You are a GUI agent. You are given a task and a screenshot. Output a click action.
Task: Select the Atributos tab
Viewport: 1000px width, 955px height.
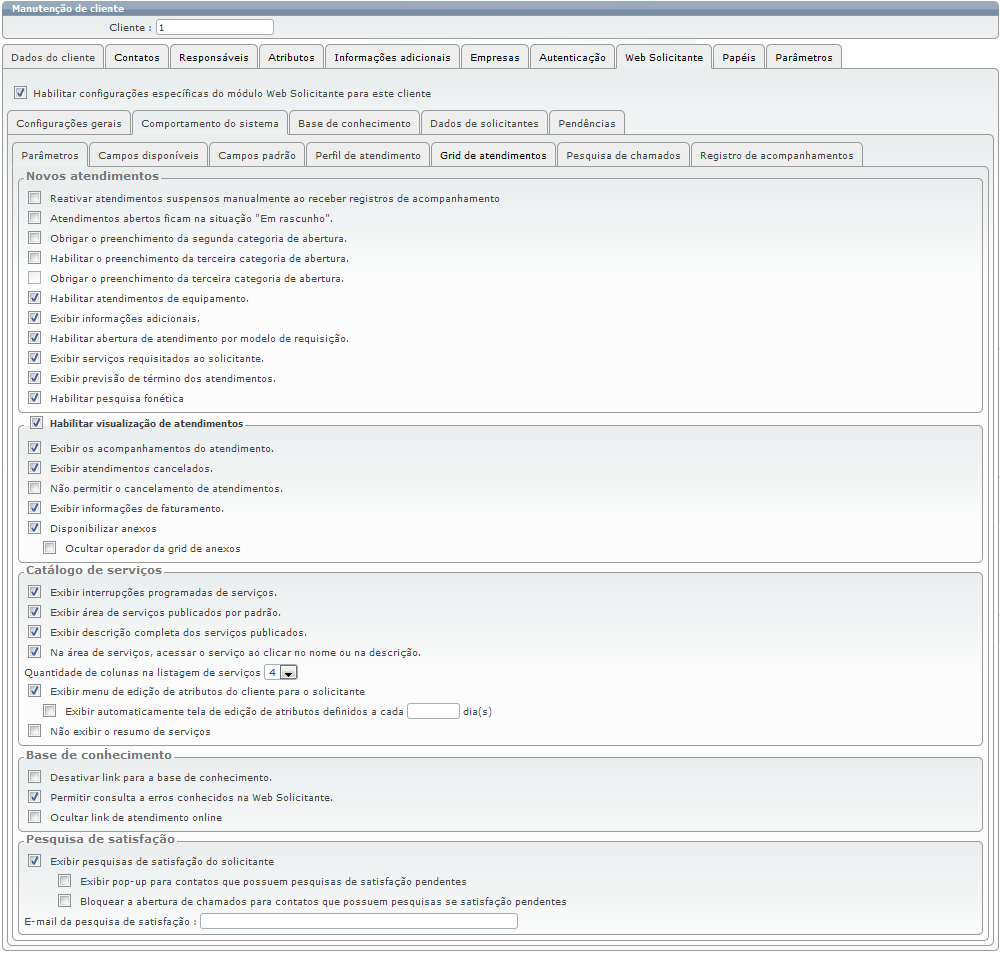coord(291,57)
